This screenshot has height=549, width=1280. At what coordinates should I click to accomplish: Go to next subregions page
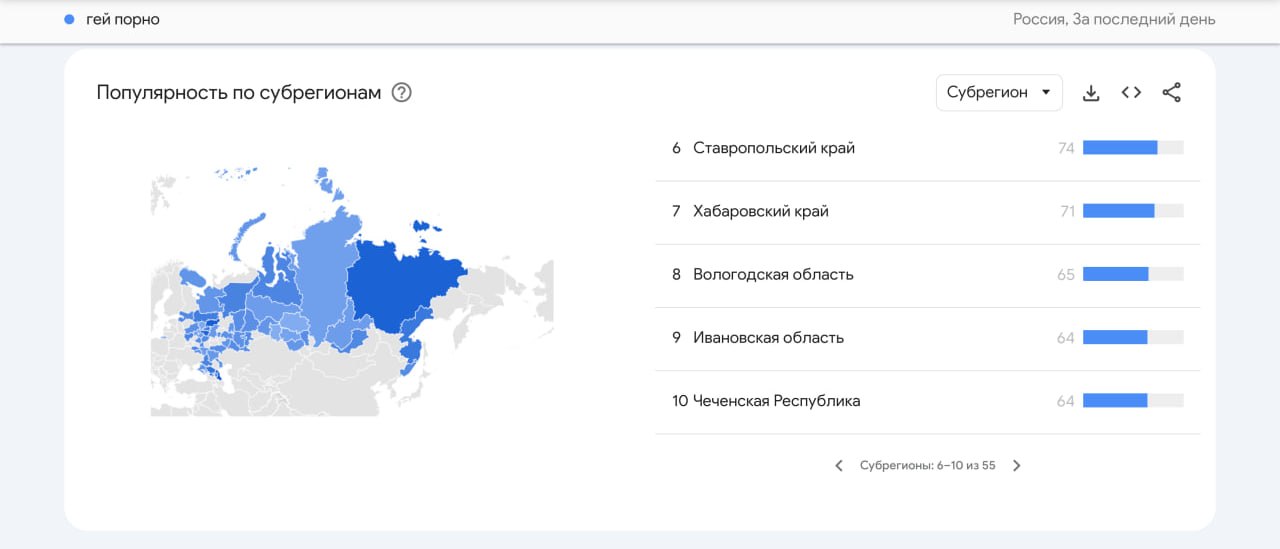pos(1017,466)
